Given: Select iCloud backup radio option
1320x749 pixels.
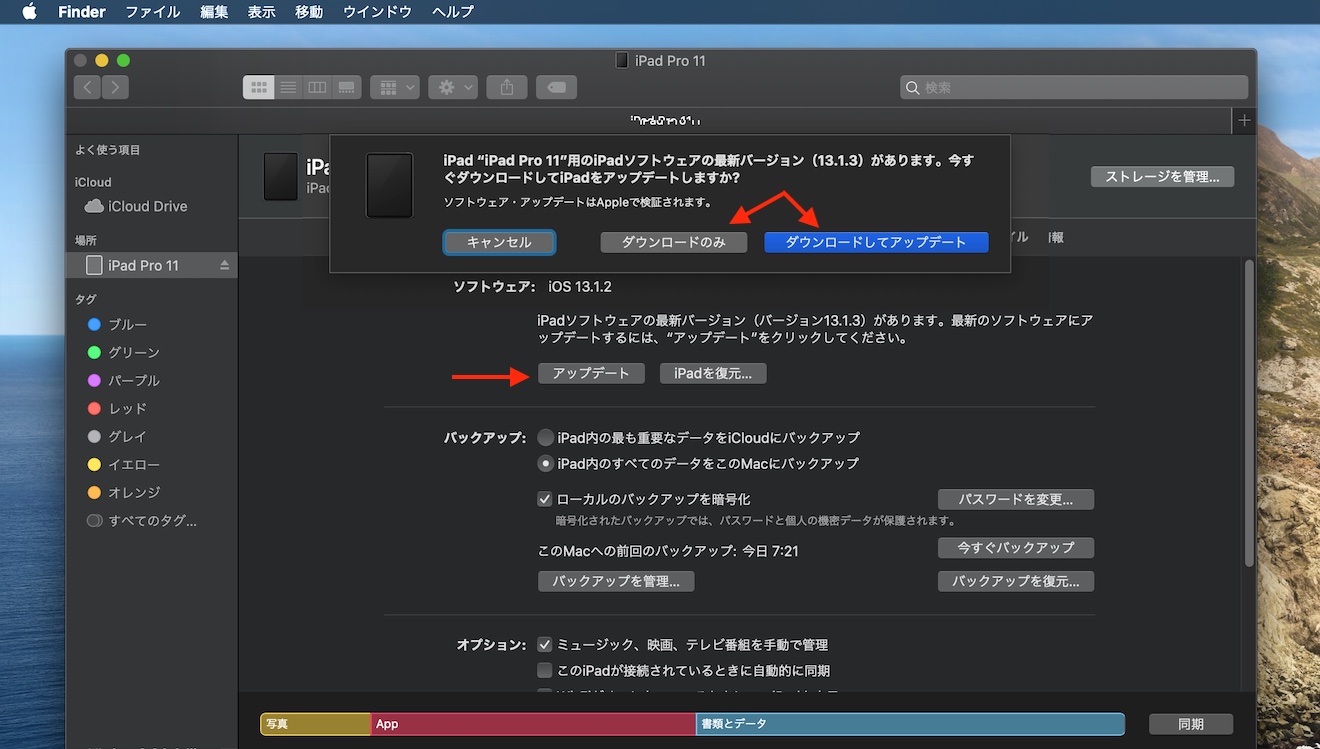Looking at the screenshot, I should click(546, 437).
